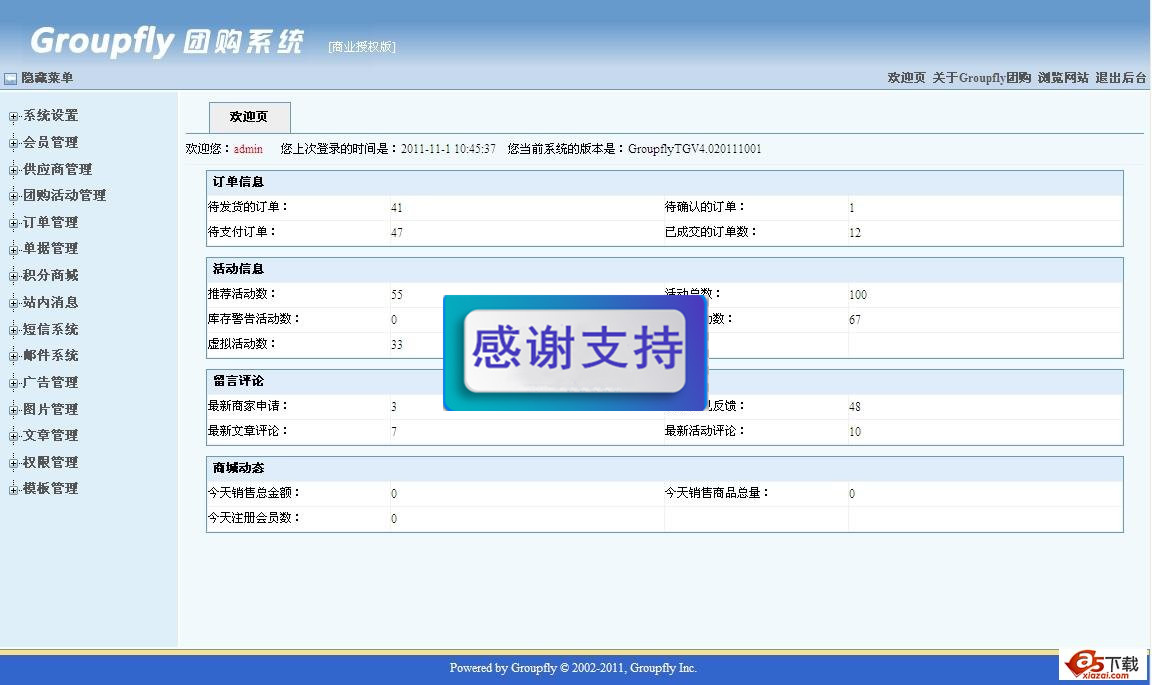Open 单据管理 in the sidebar
Screen dimensions: 1152x685
[50, 248]
